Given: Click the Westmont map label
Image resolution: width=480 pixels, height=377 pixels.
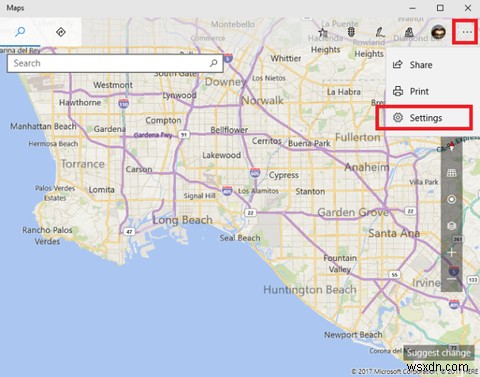Looking at the screenshot, I should 113,85.
